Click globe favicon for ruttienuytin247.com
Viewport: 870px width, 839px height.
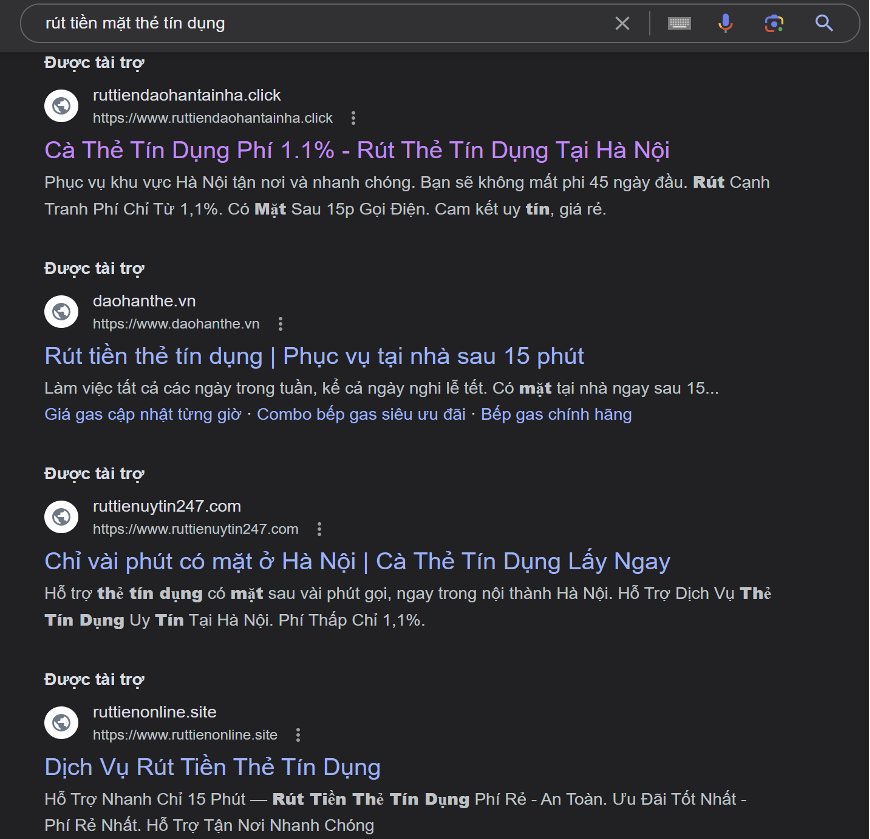click(61, 516)
